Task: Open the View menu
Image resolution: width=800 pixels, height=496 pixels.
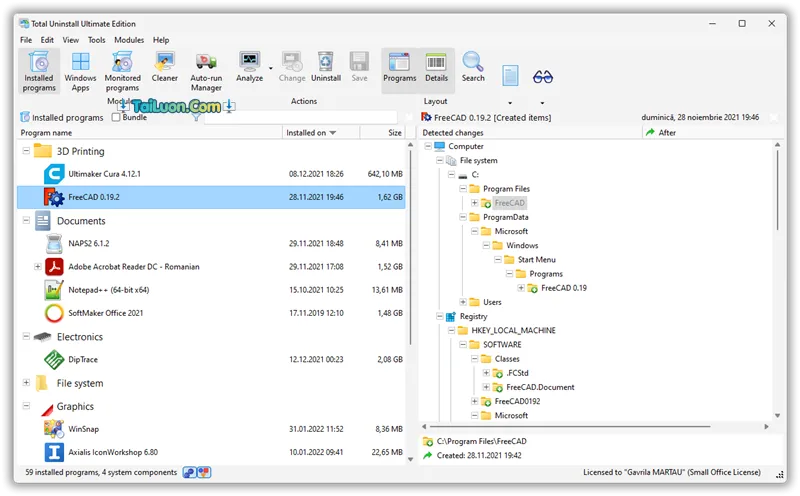Action: point(70,40)
